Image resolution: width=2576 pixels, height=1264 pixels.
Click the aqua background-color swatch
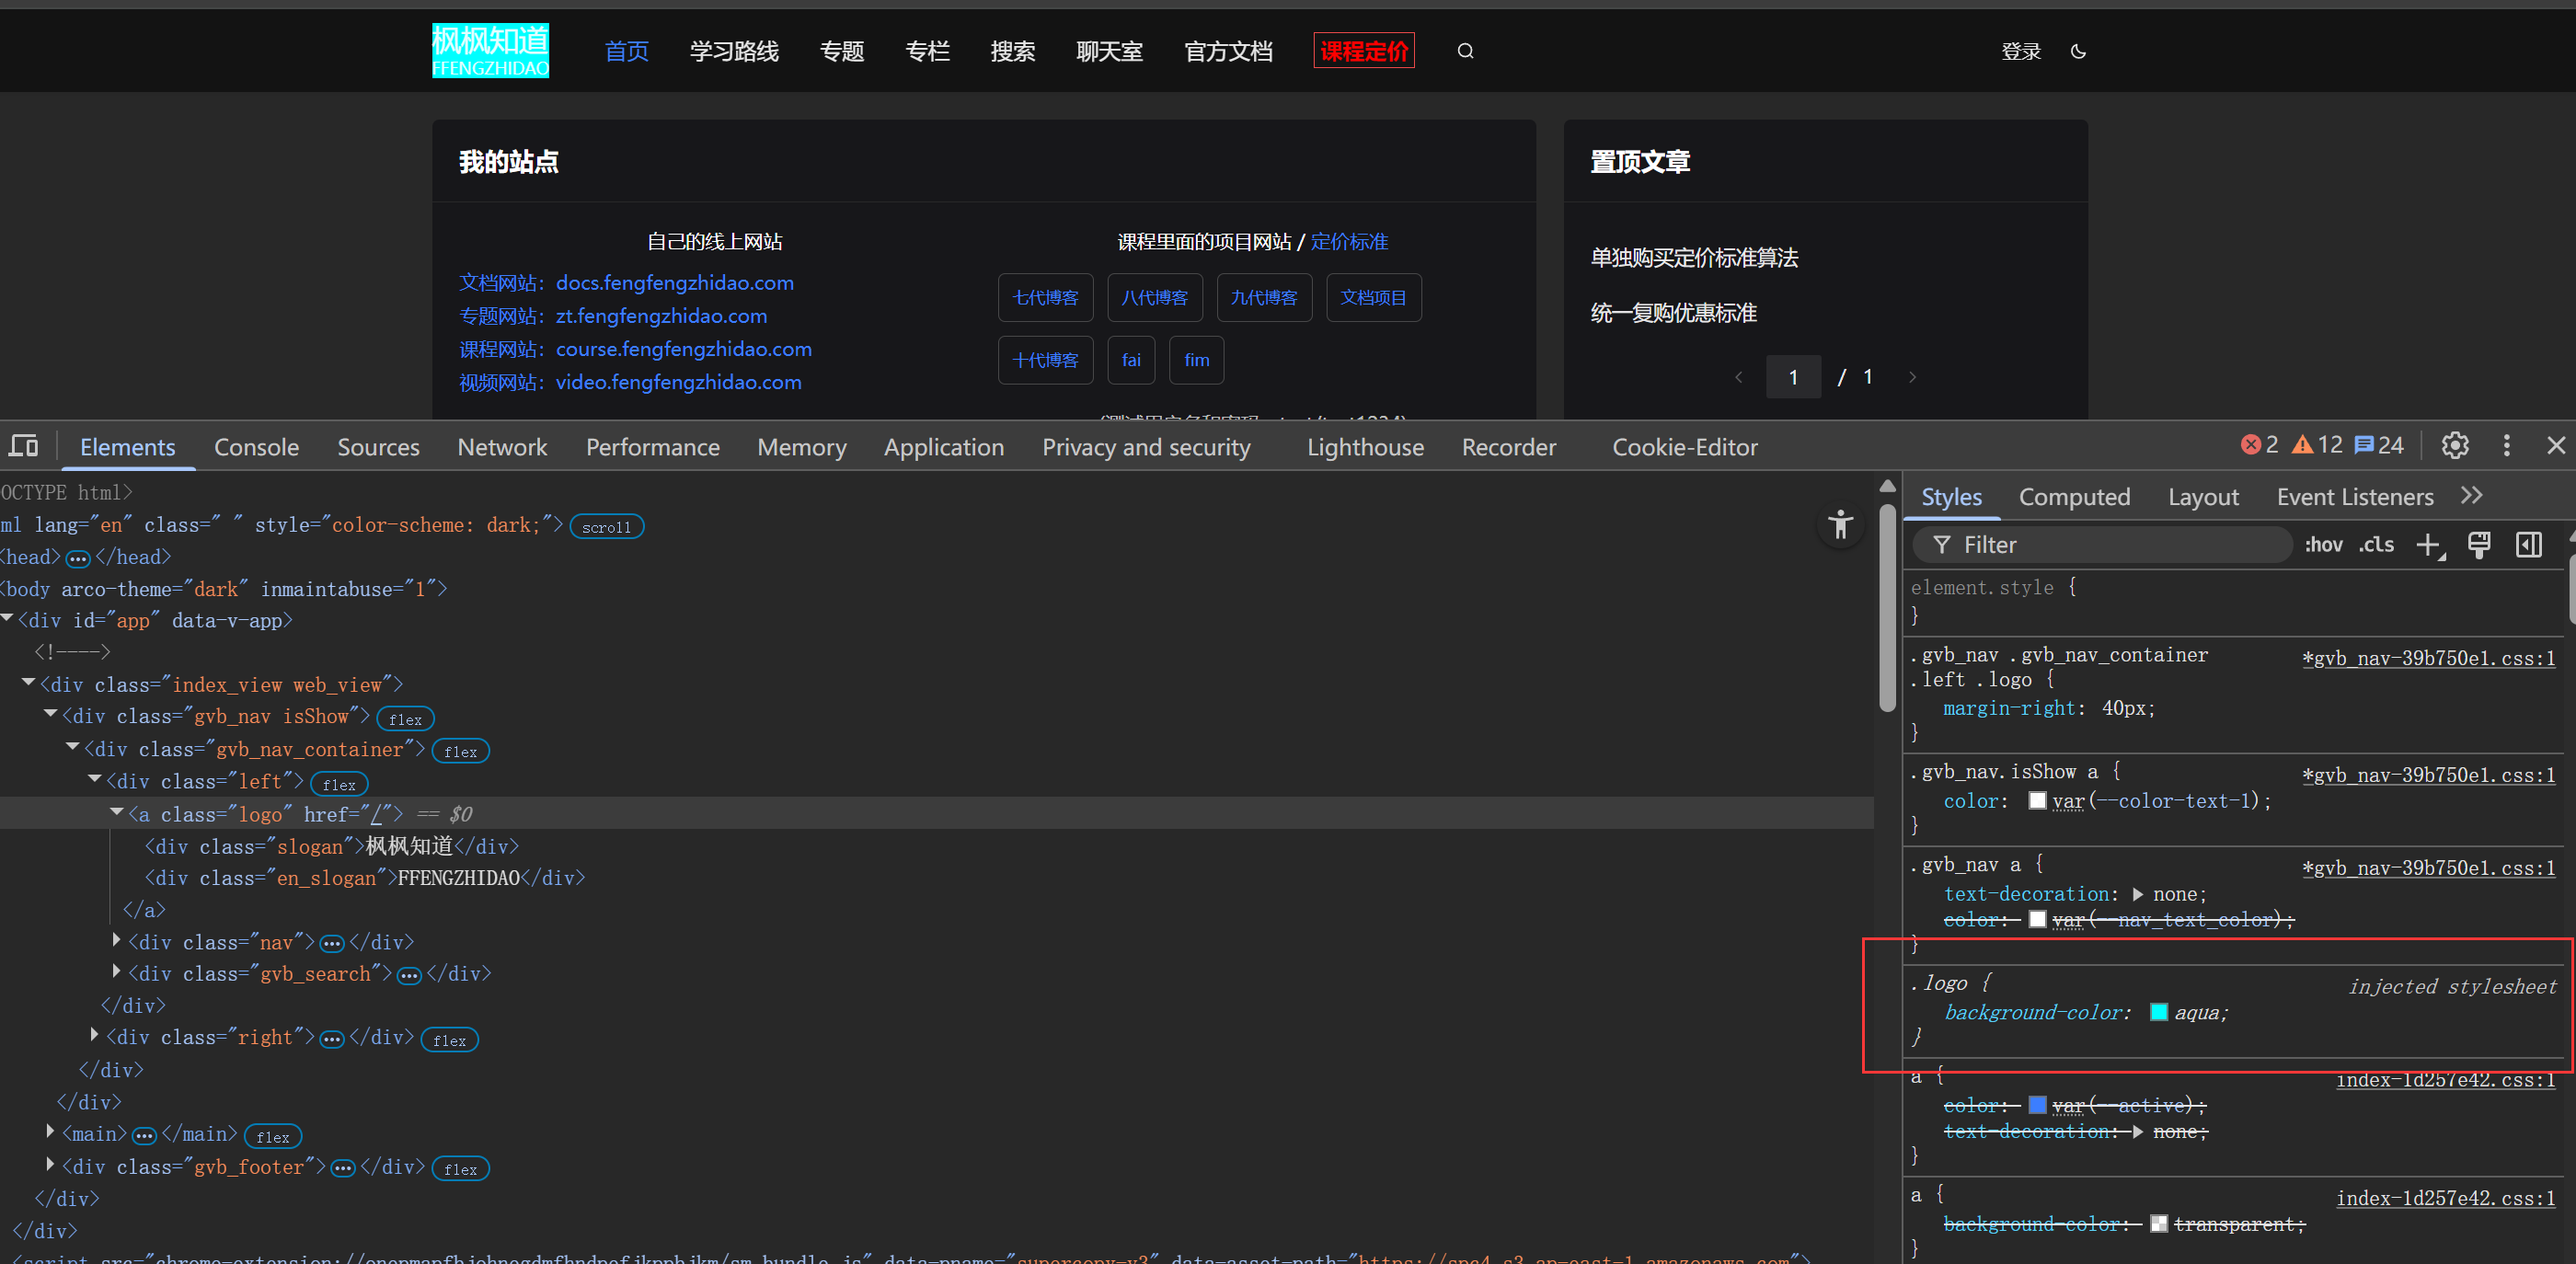click(2158, 1012)
